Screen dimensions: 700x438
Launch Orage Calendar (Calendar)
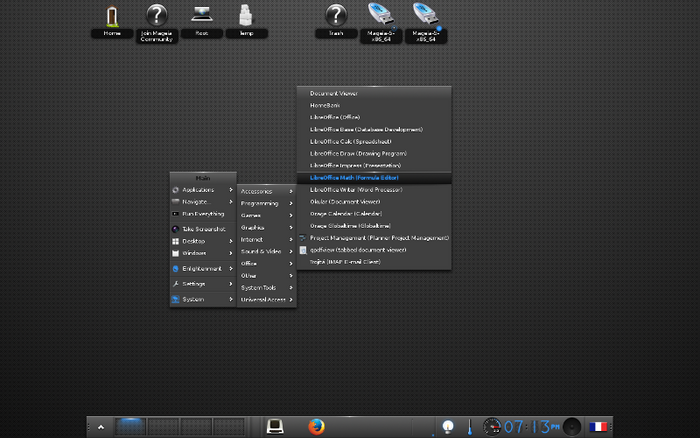tap(374, 214)
